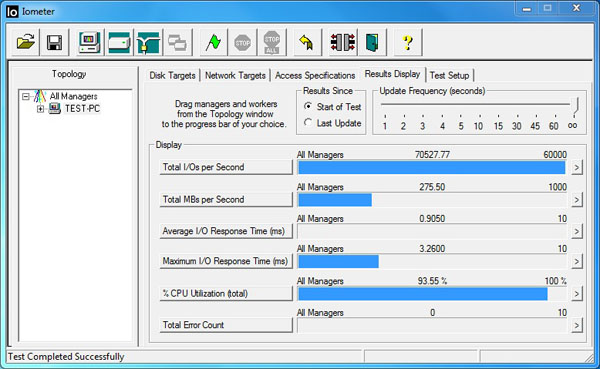
Task: Switch to the Disk Targets tab
Action: click(173, 75)
